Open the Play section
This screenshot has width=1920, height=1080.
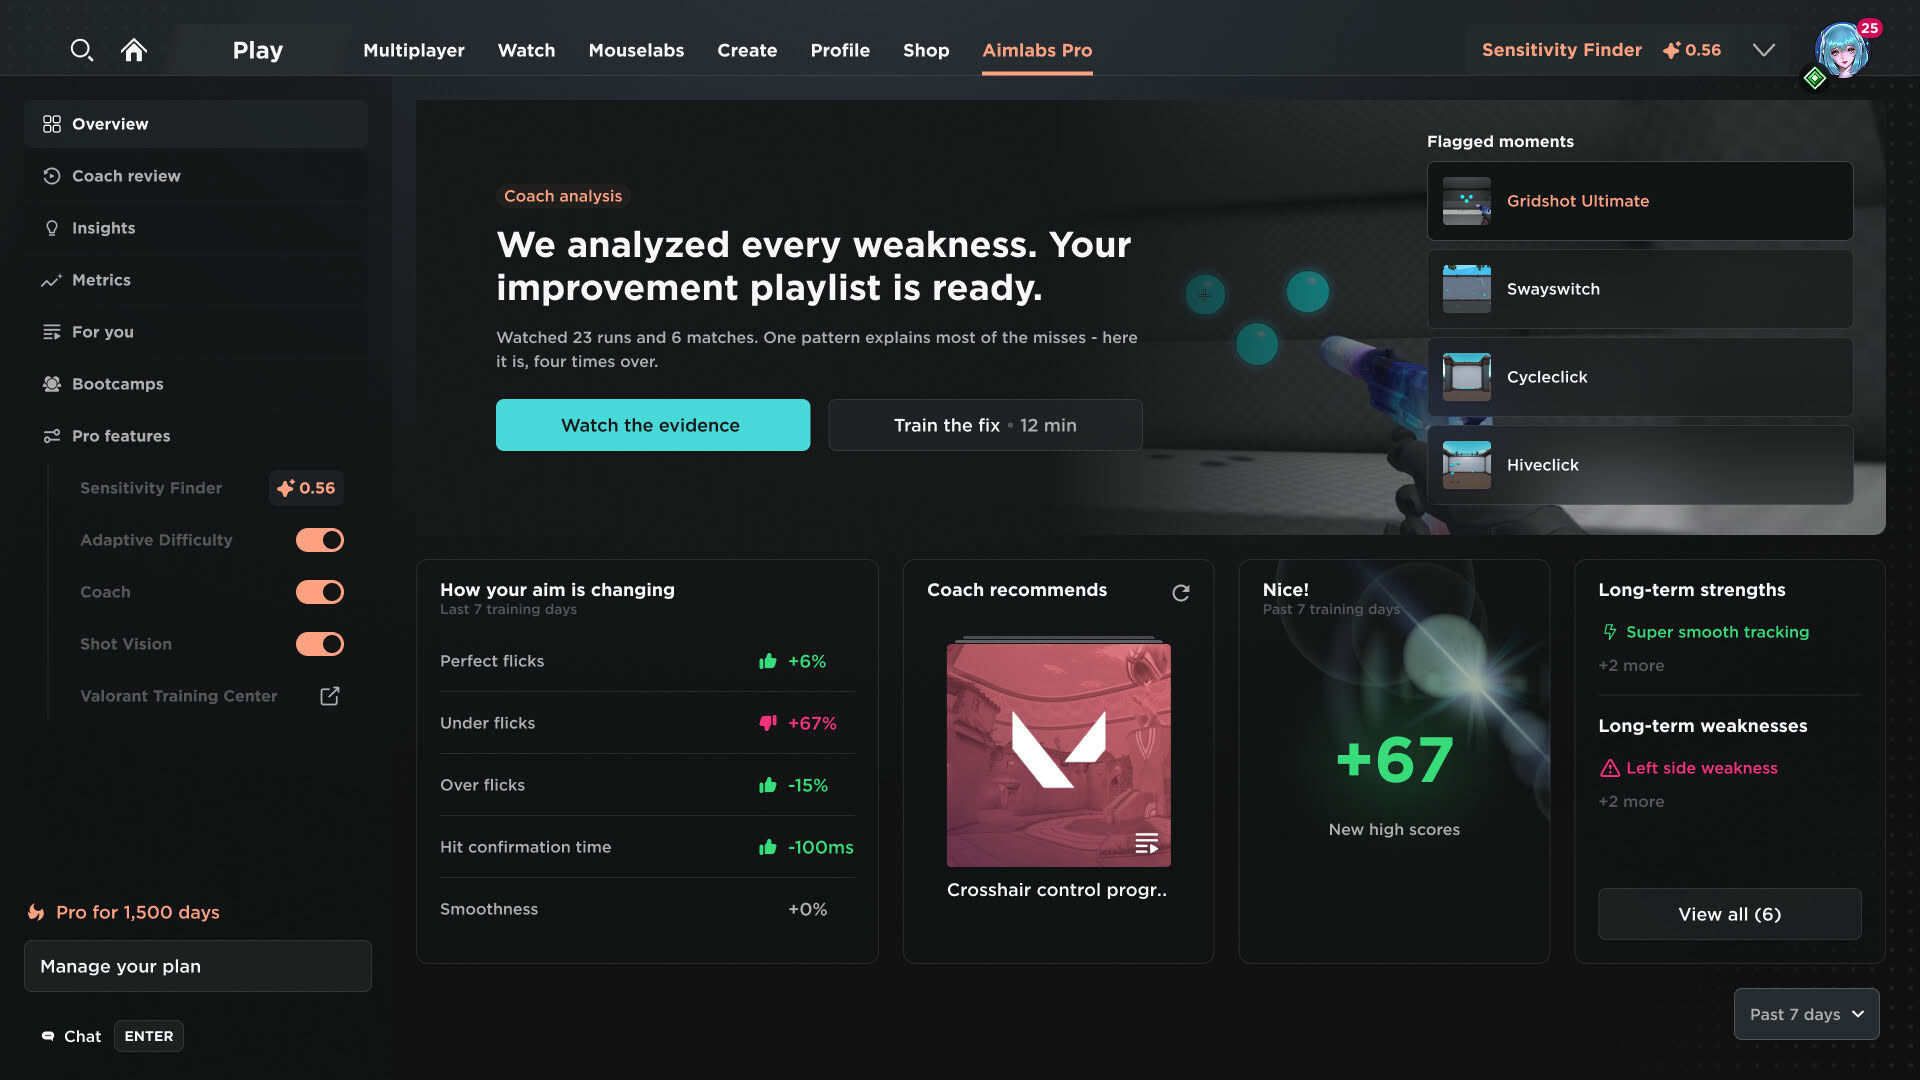coord(258,50)
